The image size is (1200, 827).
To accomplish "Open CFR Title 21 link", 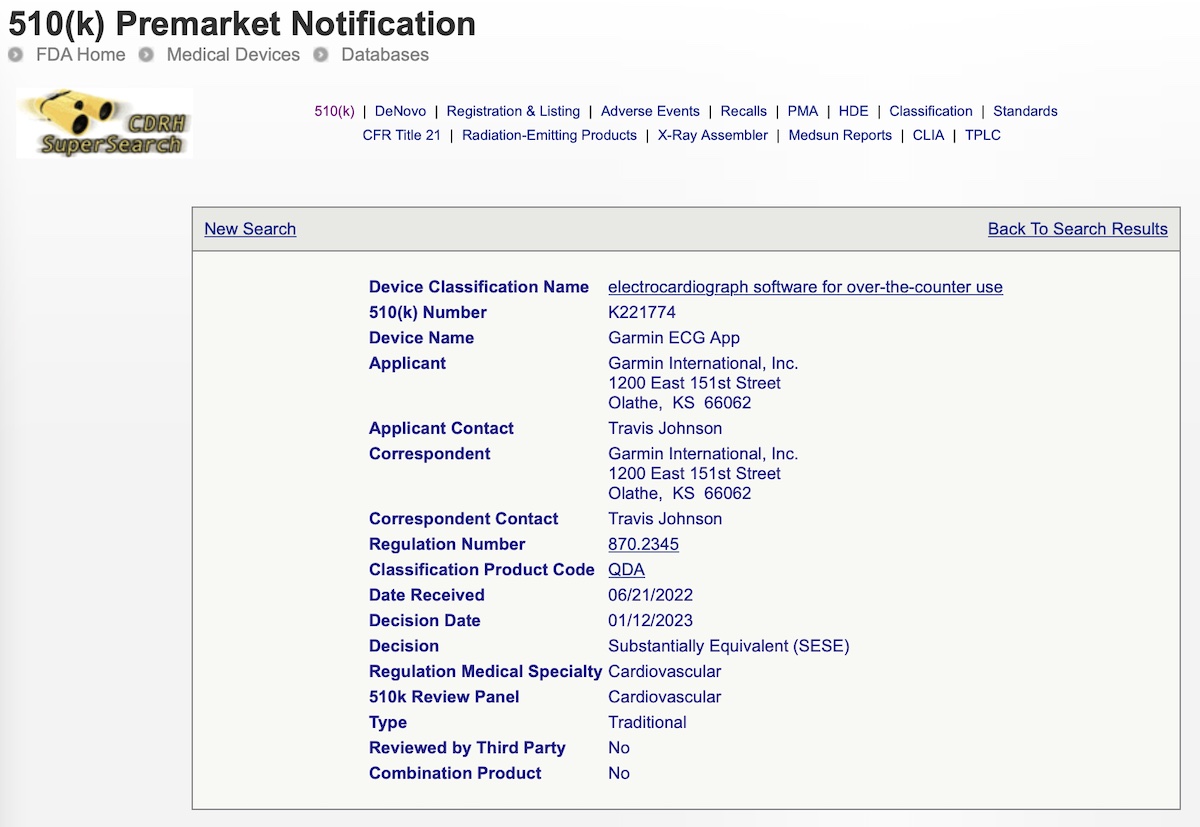I will point(401,135).
